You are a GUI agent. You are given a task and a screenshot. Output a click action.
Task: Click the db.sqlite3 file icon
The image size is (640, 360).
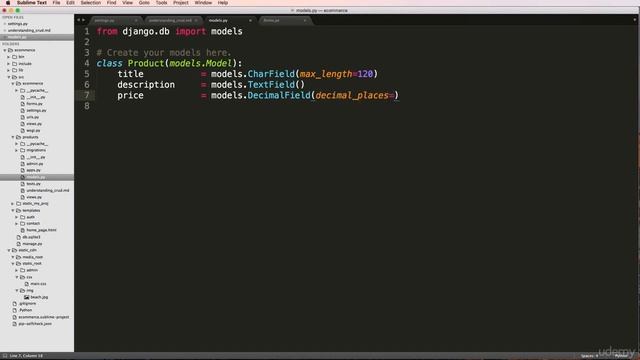pyautogui.click(x=18, y=237)
